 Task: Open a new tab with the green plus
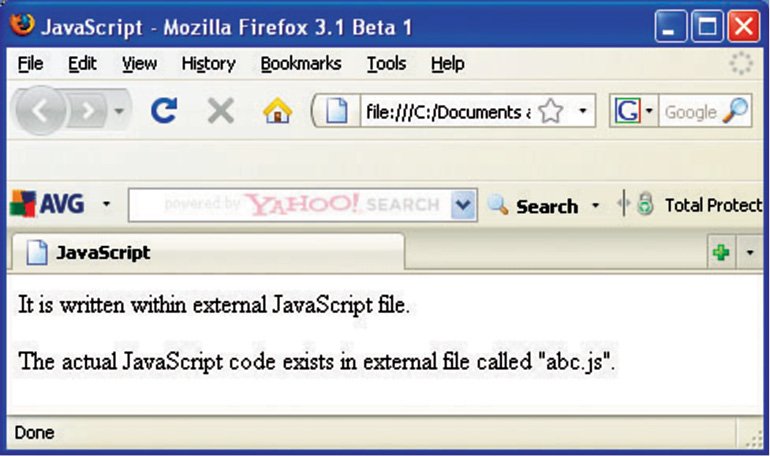point(721,253)
